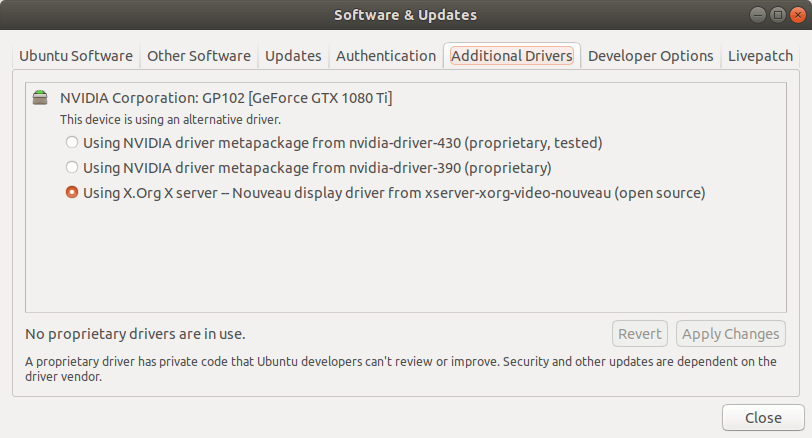Open the Developer Options tab
The width and height of the screenshot is (812, 438).
650,56
